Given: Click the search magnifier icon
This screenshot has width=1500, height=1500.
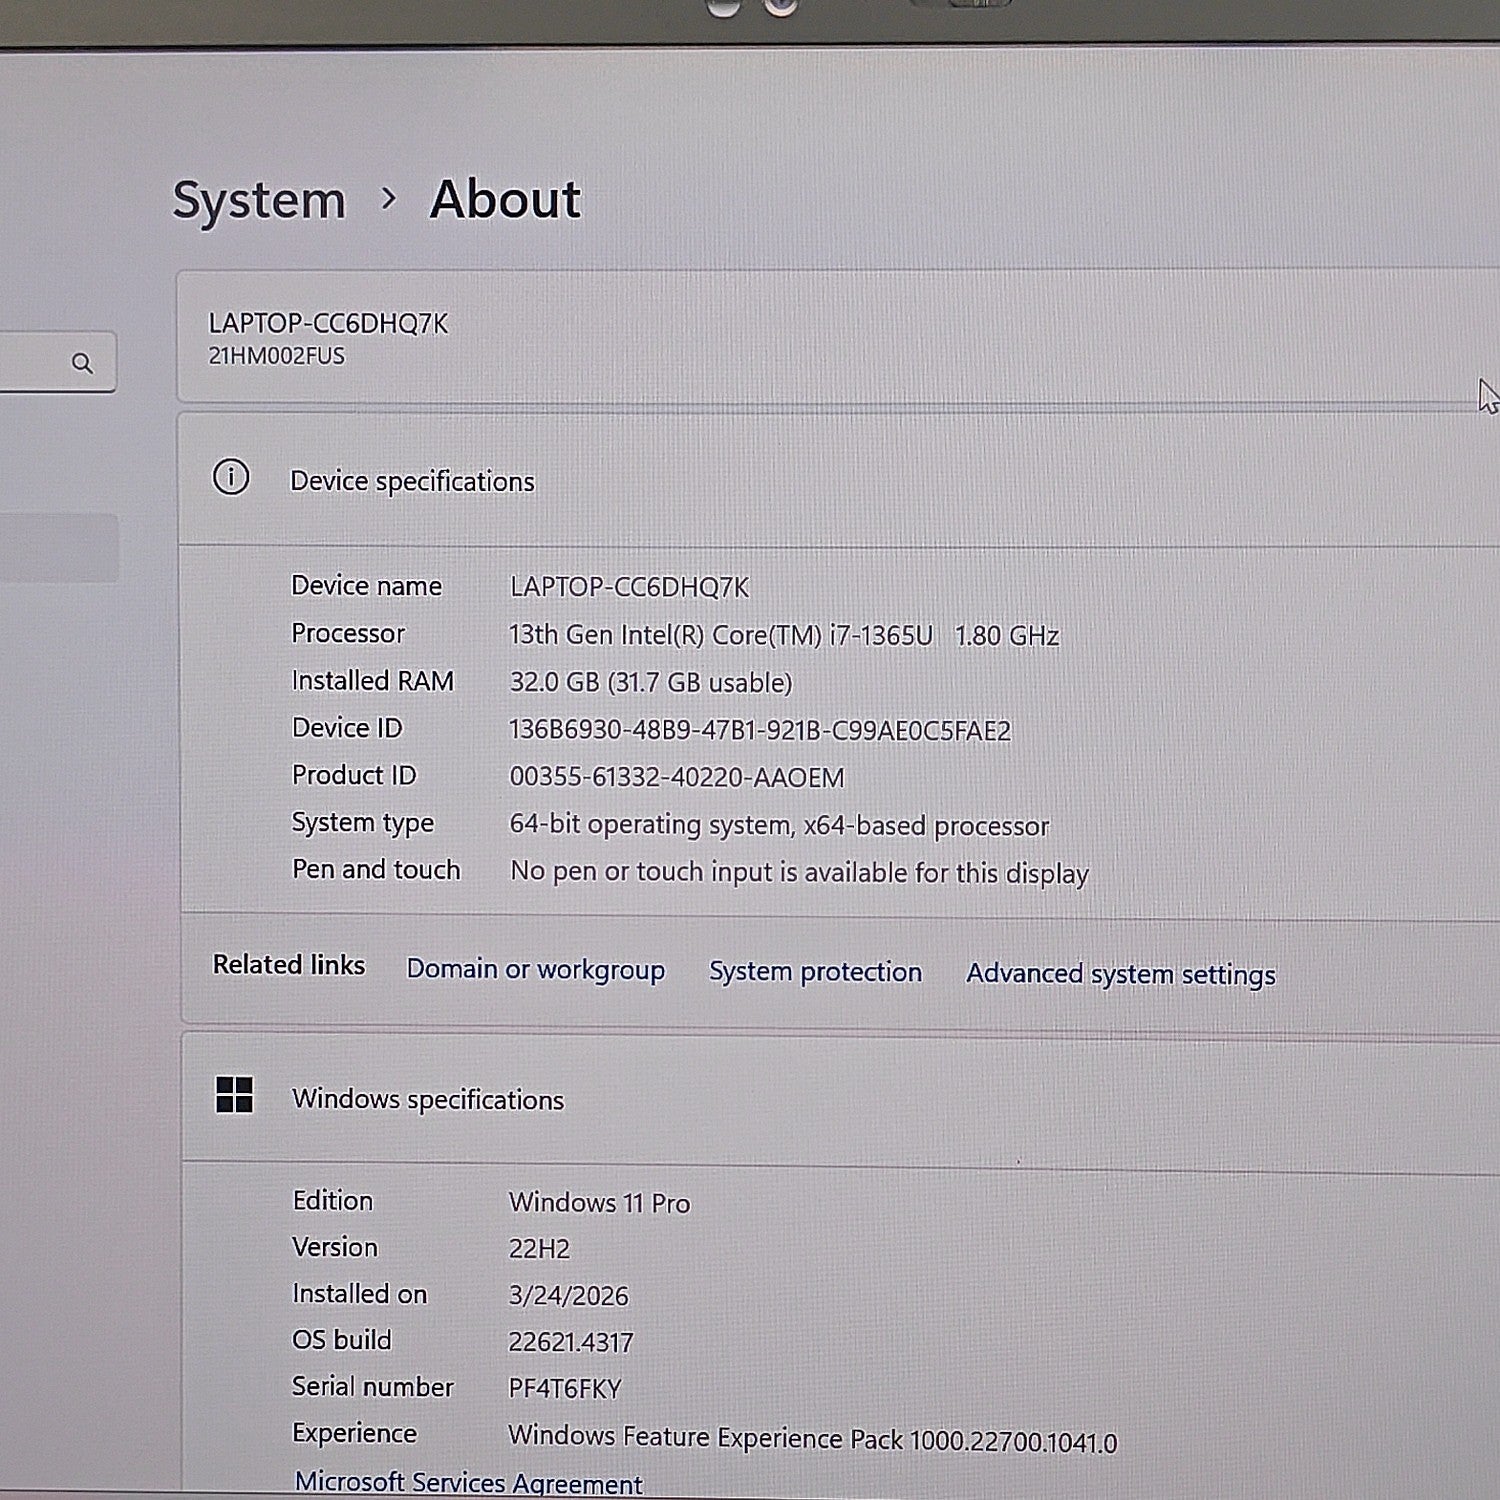Looking at the screenshot, I should (82, 363).
